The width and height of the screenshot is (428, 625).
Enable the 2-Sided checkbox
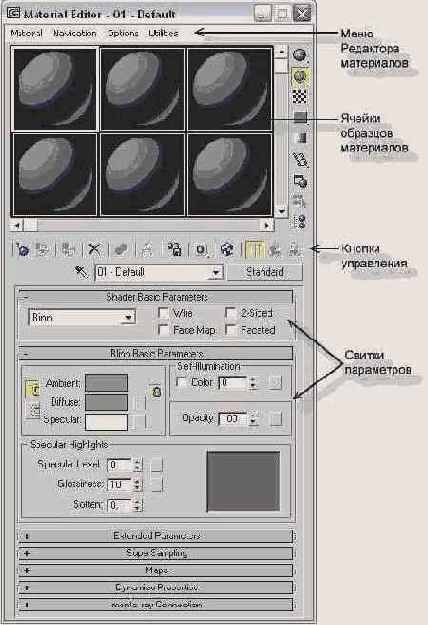pyautogui.click(x=230, y=313)
